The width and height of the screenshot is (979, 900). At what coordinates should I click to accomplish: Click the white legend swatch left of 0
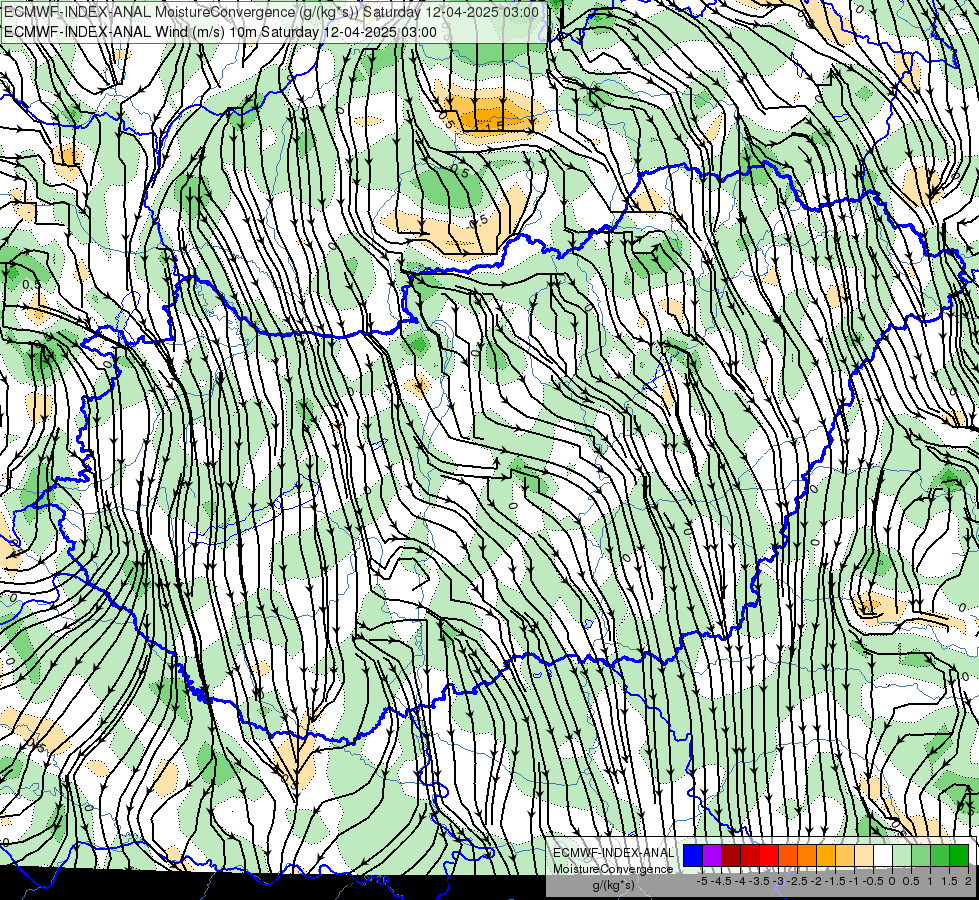[883, 856]
